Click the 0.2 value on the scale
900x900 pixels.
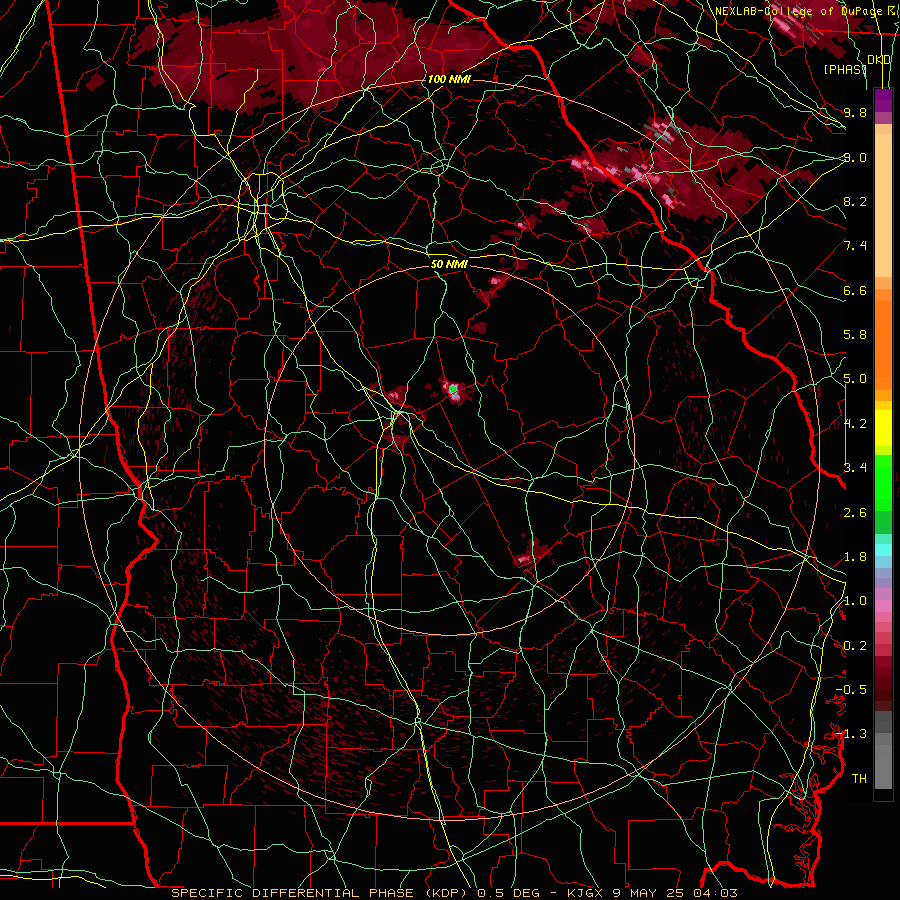tap(855, 646)
